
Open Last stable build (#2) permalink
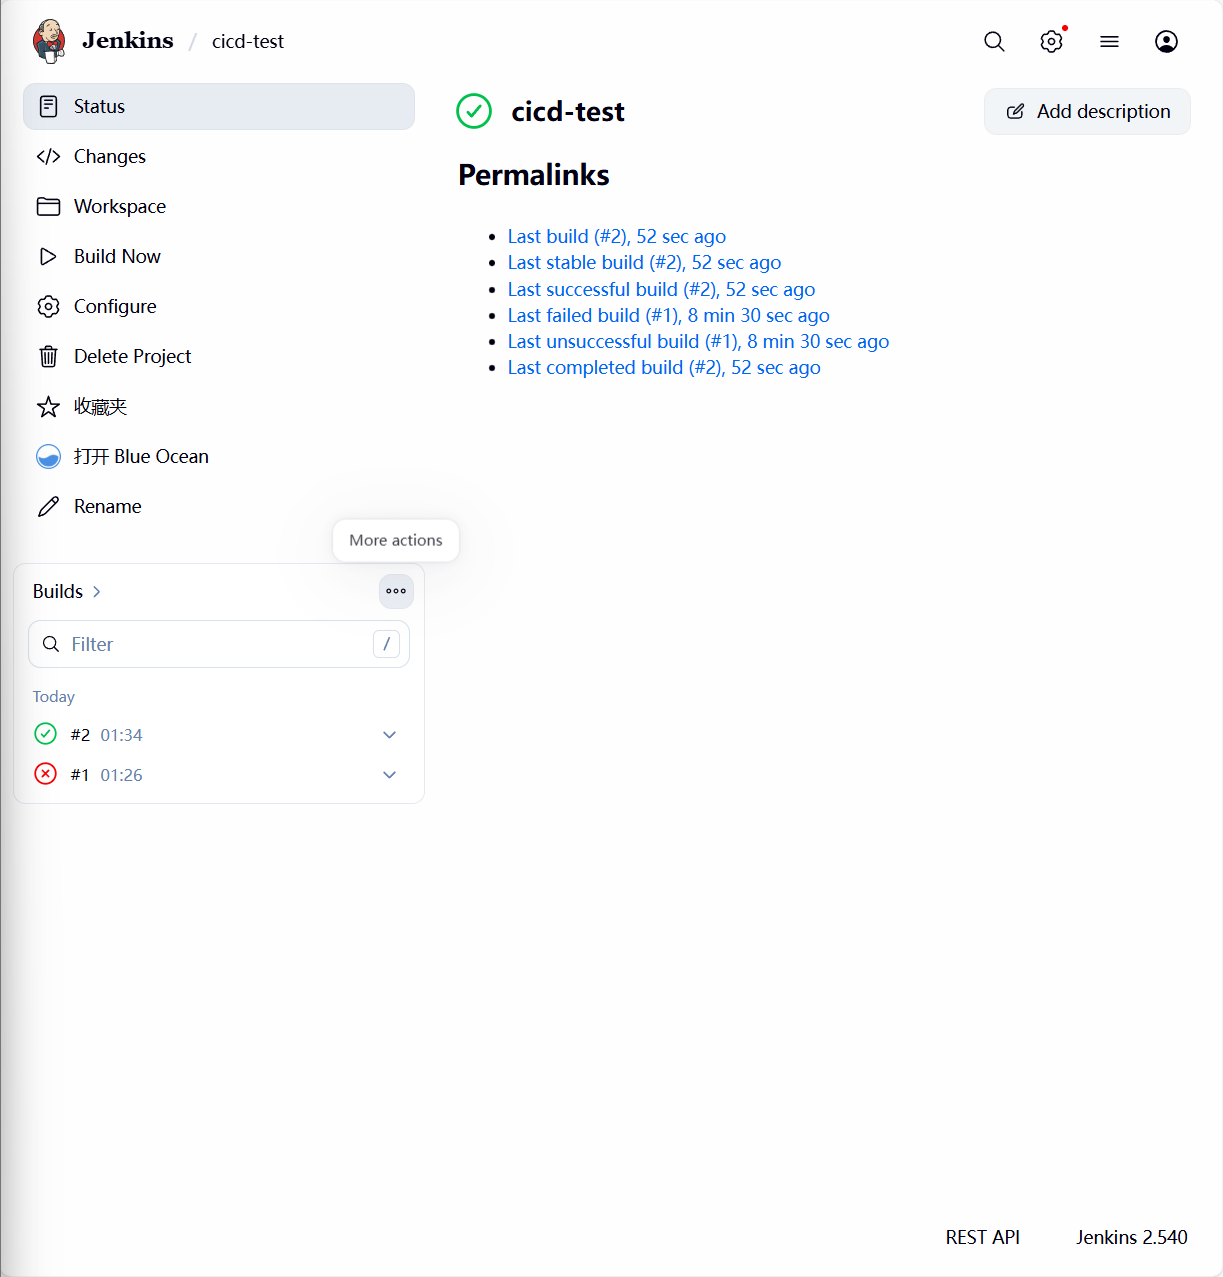click(644, 262)
